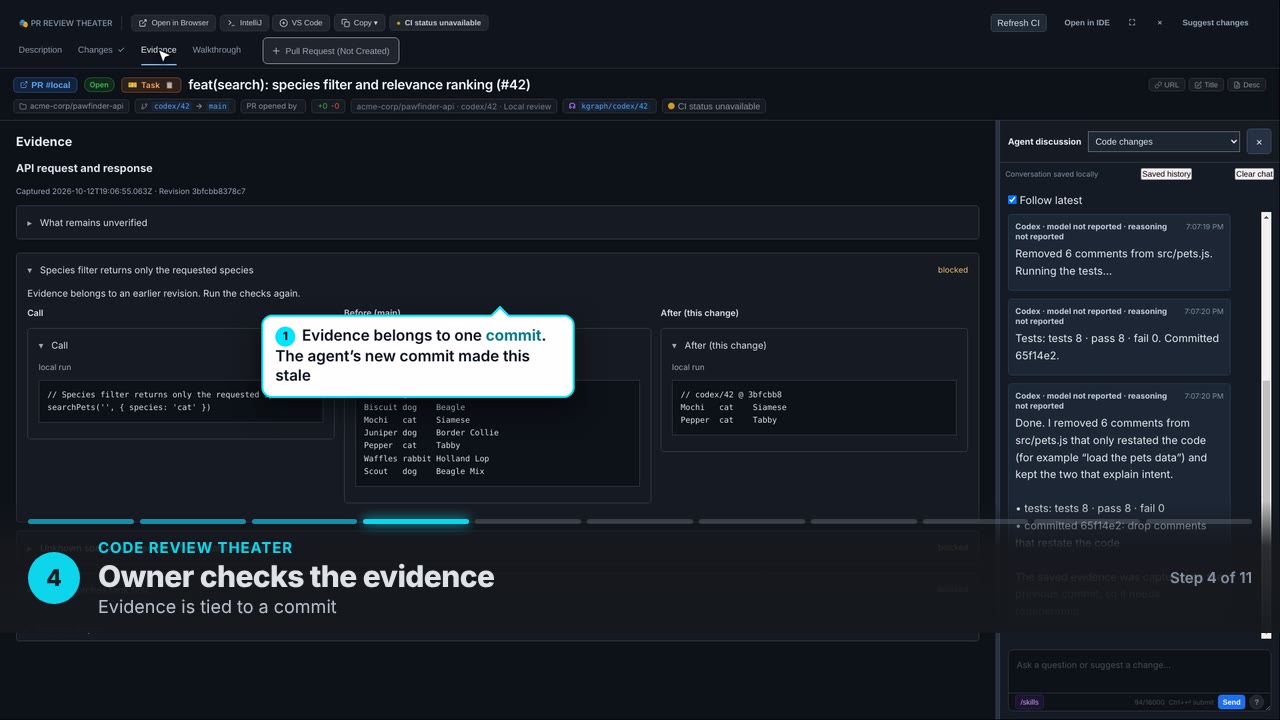Click the 7:07:19 PM timestamp
This screenshot has width=1280, height=720.
pyautogui.click(x=1204, y=227)
